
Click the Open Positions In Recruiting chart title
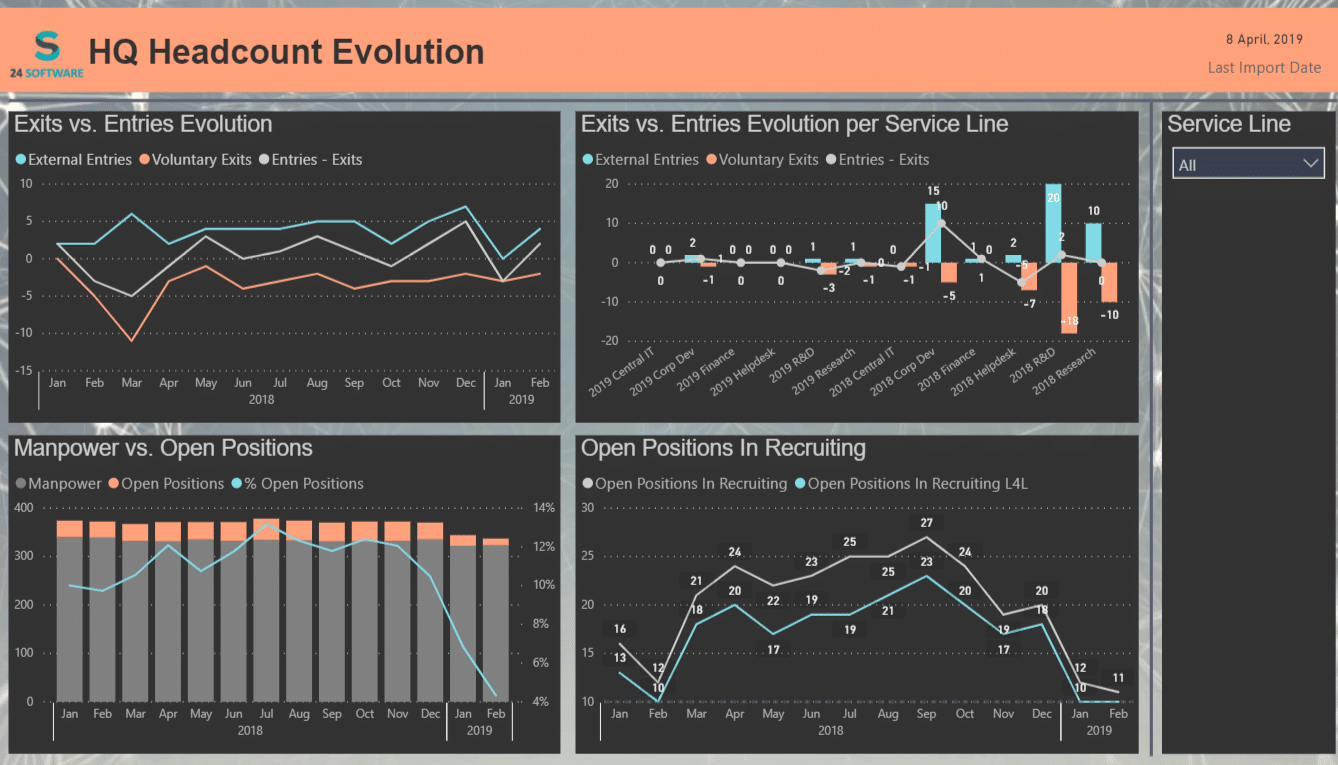pos(723,448)
